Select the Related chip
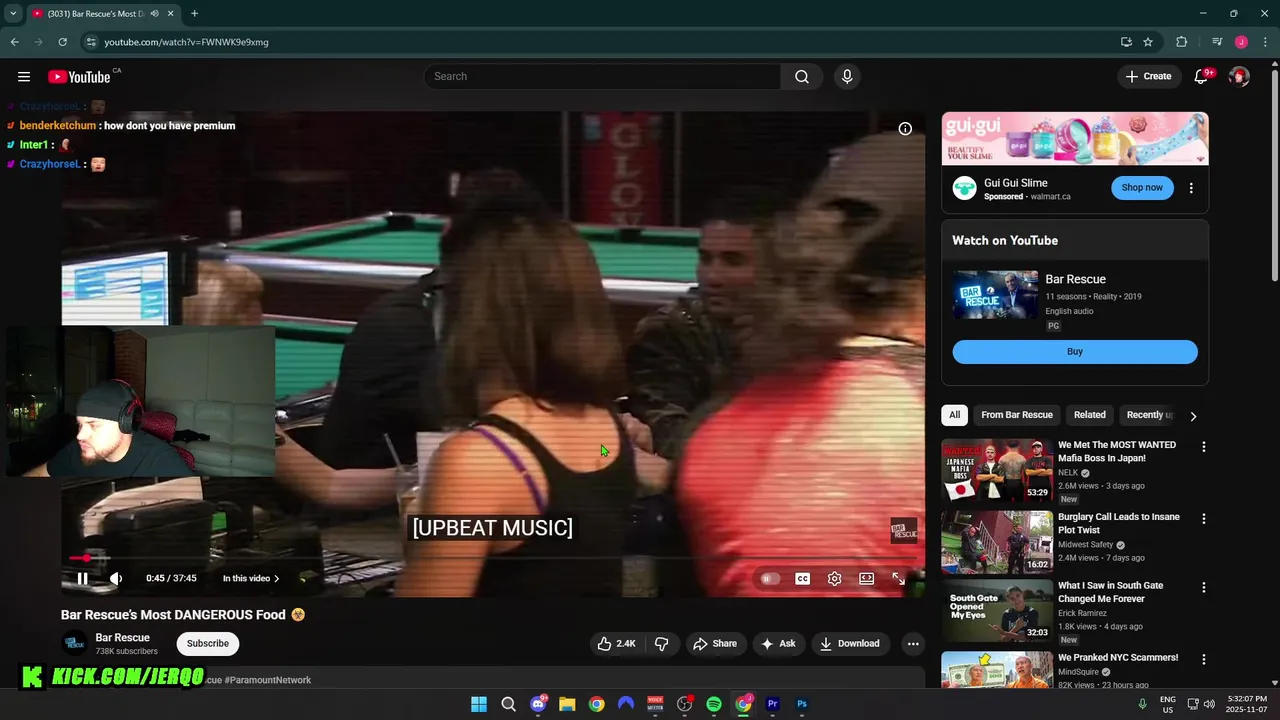The width and height of the screenshot is (1280, 720). click(x=1090, y=415)
